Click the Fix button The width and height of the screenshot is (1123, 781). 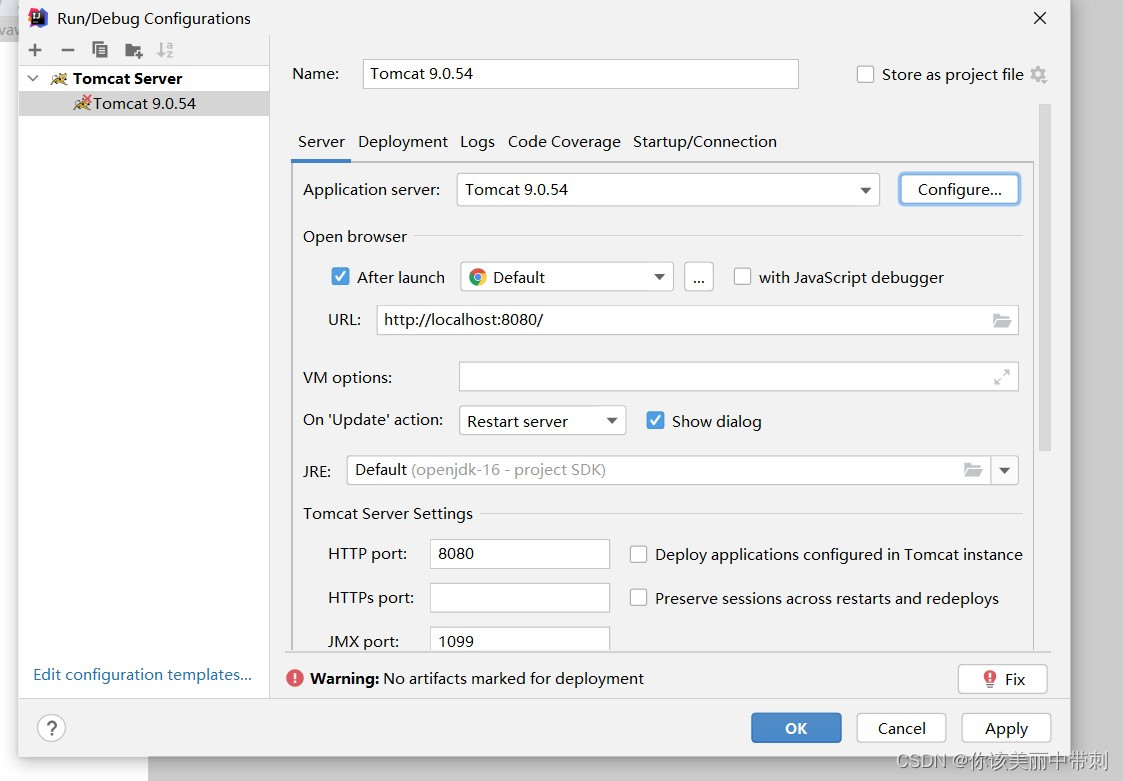tap(1002, 679)
